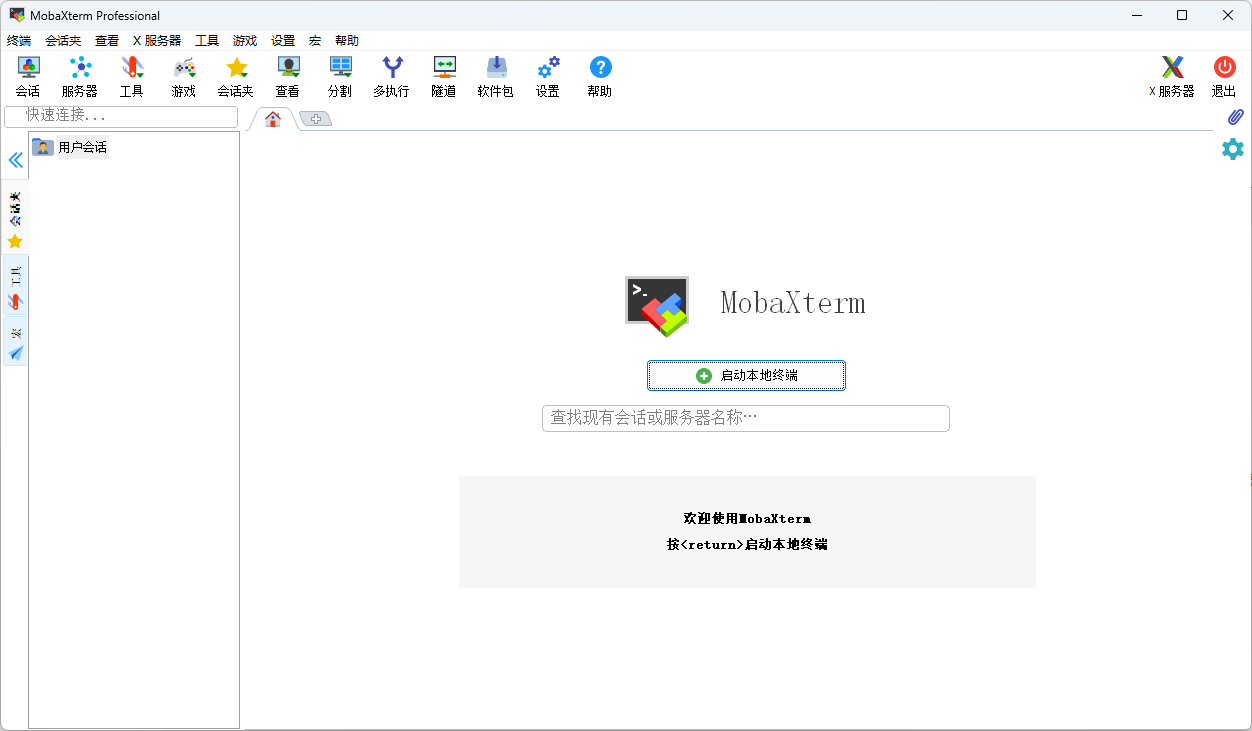Click the 分割 (Split) toolbar icon
The image size is (1252, 731).
click(340, 76)
